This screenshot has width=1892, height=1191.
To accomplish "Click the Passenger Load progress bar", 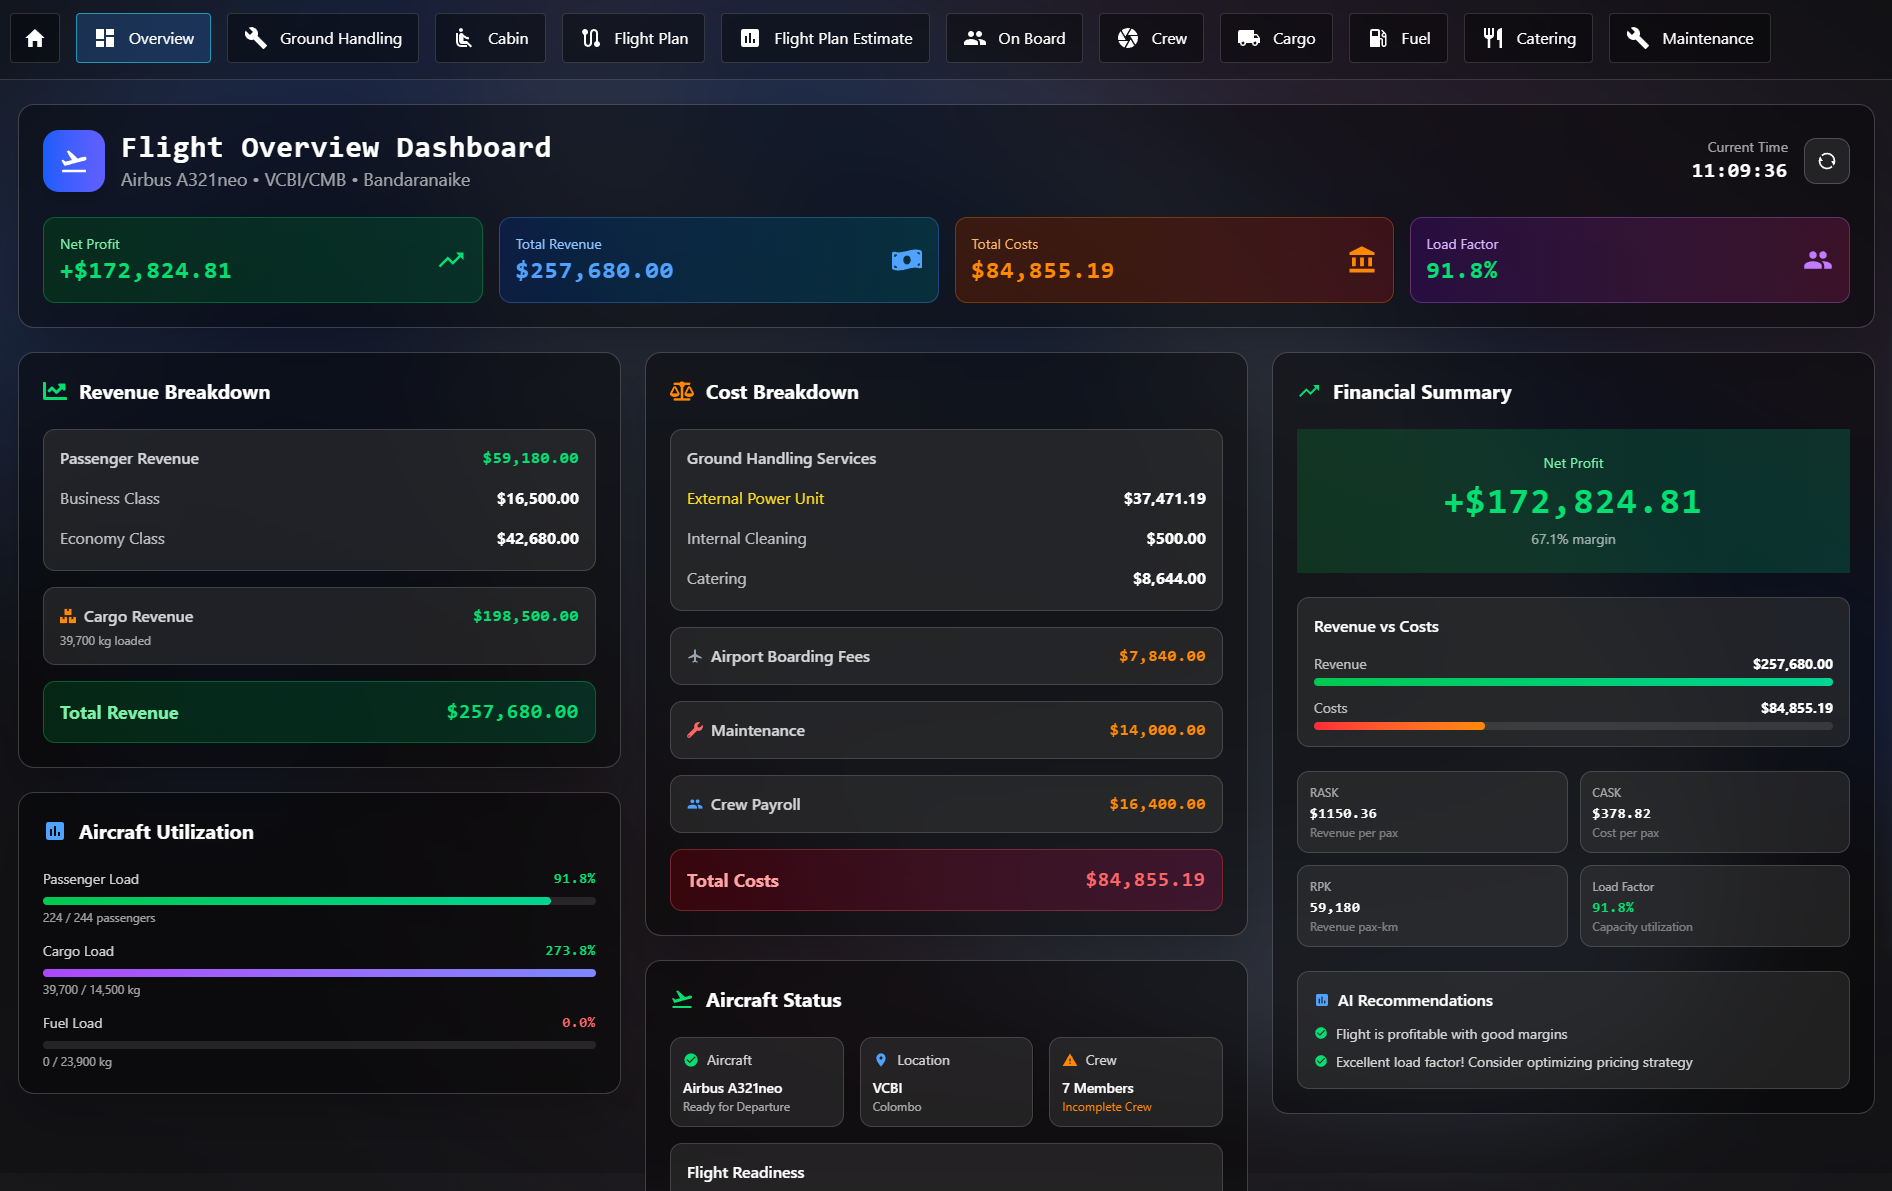I will [x=319, y=901].
